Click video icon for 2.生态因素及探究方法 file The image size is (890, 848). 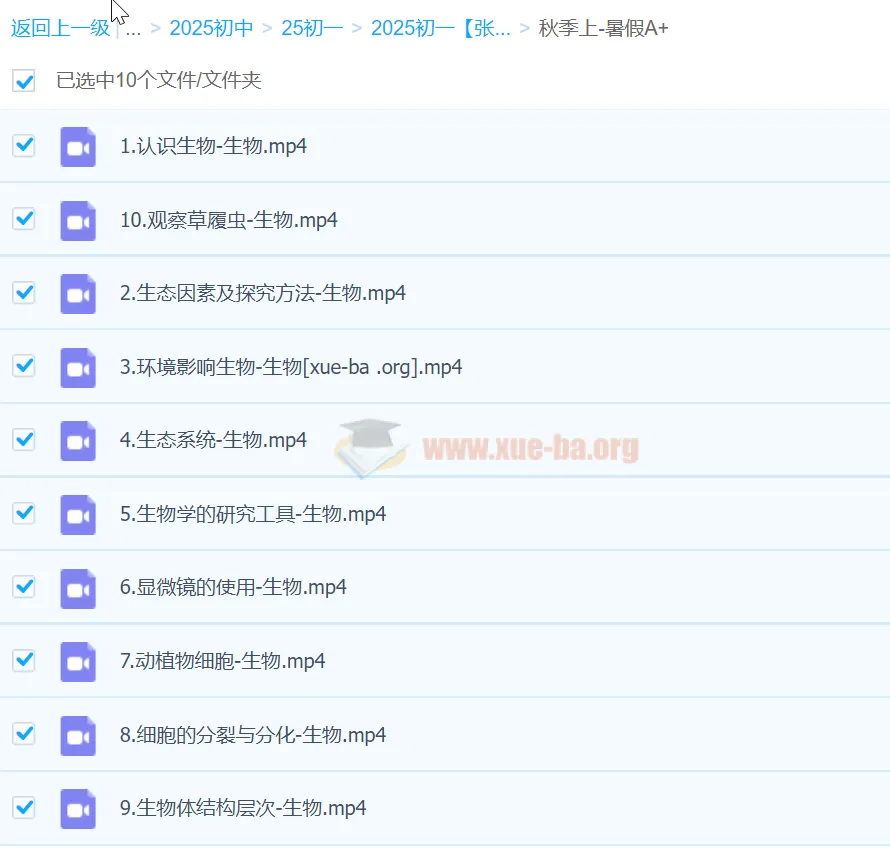pos(78,294)
